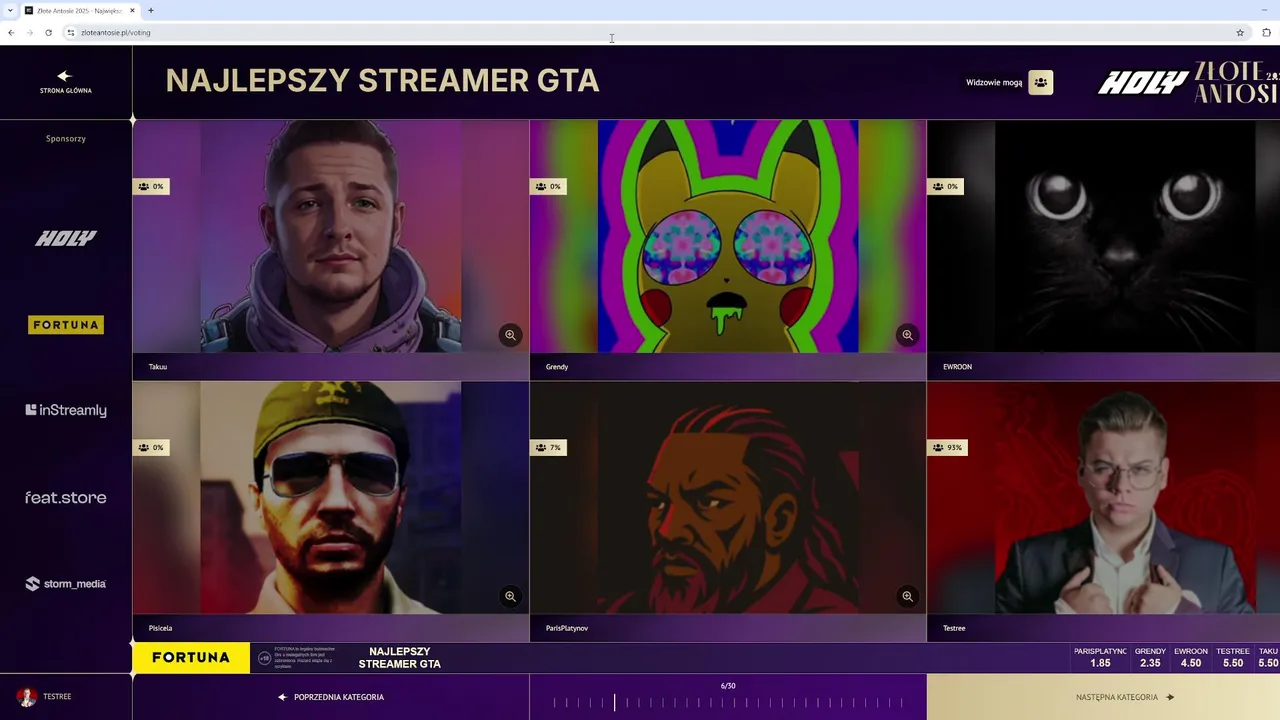Open the yellow Fortuna sponsor logo in the sidebar
Viewport: 1280px width, 720px height.
point(66,325)
